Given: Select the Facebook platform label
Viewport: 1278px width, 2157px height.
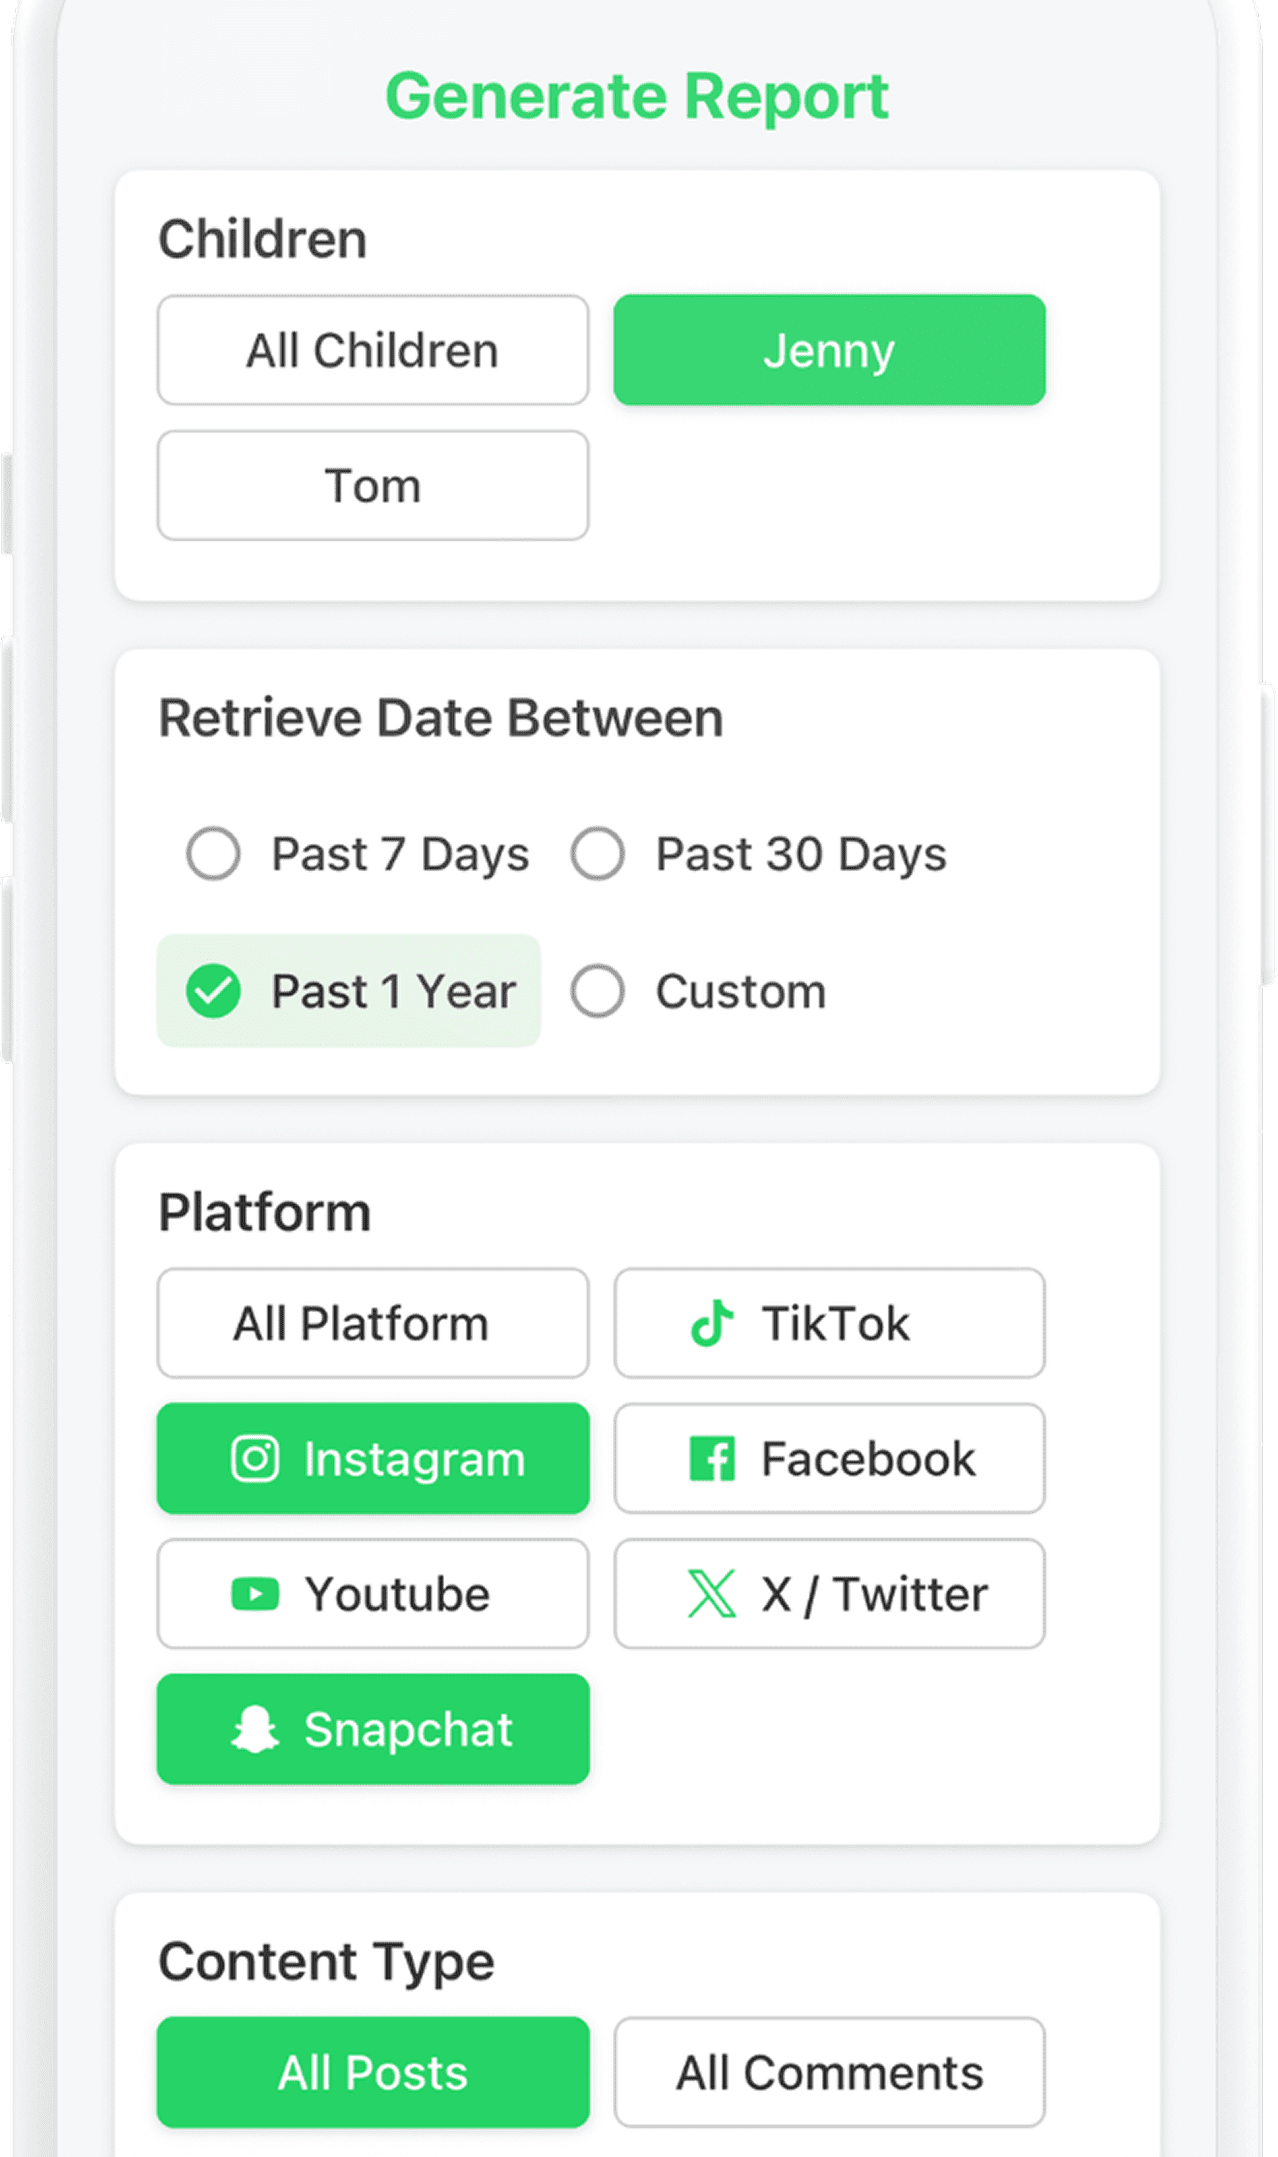Looking at the screenshot, I should pos(867,1459).
